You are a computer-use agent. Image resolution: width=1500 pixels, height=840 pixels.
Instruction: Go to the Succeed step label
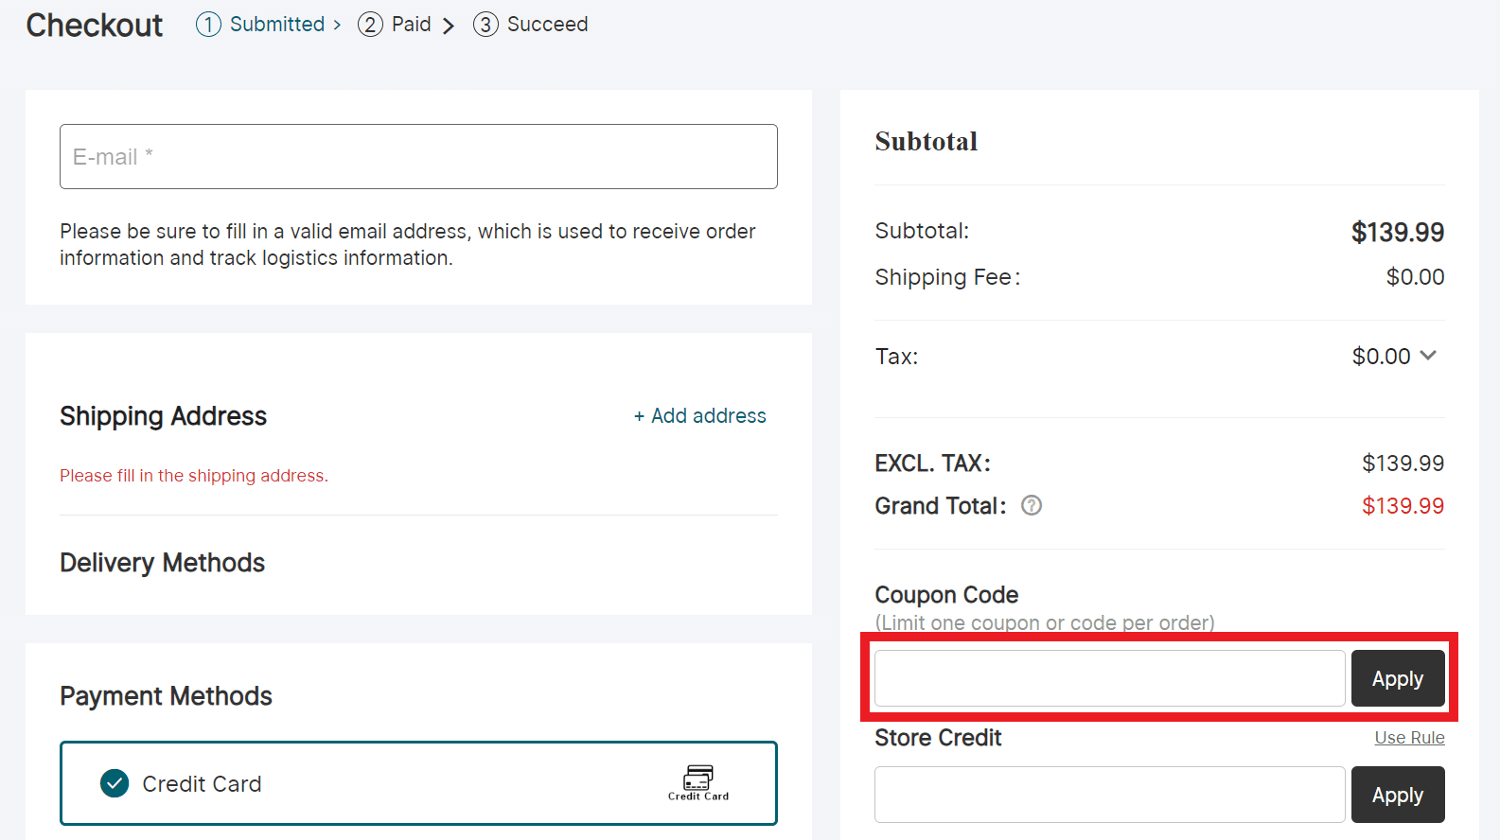[547, 24]
